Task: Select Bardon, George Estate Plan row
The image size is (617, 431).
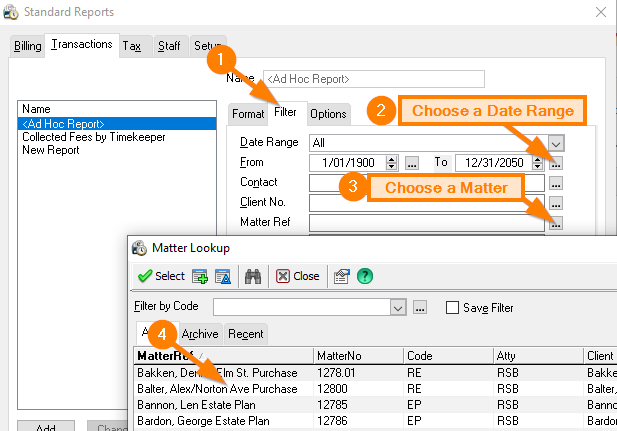Action: pos(375,421)
